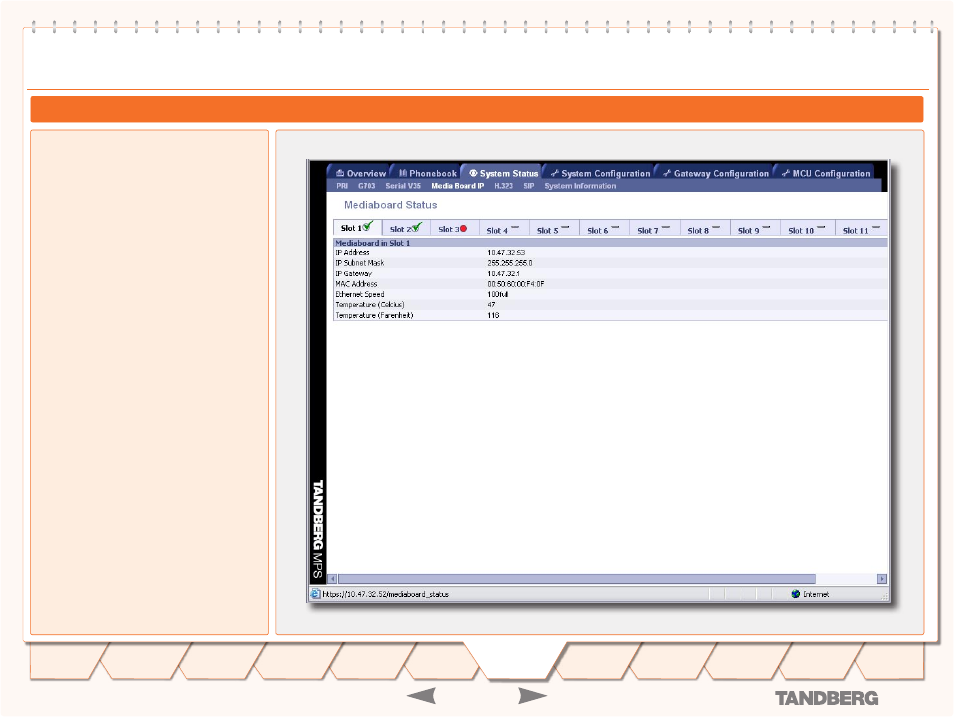Click the IP Subnet Mask label
Screen dimensions: 954x717
click(360, 263)
